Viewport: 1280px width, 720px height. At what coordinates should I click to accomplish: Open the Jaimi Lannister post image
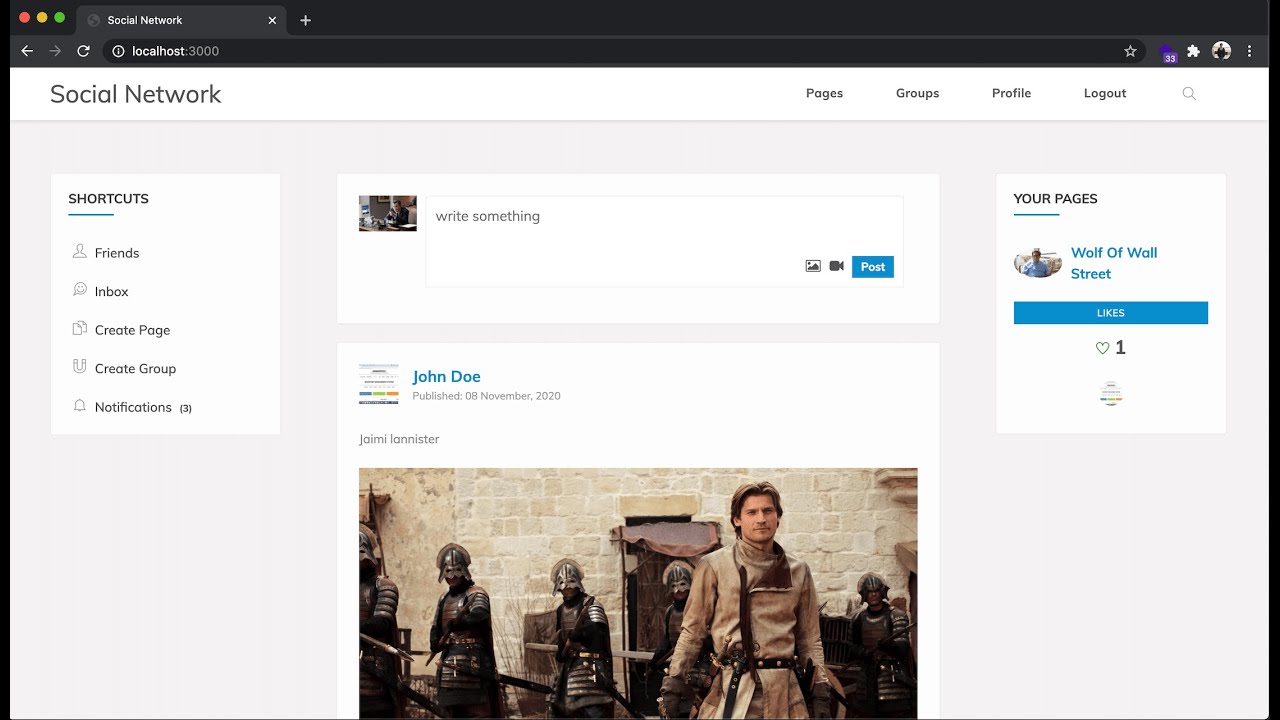638,594
